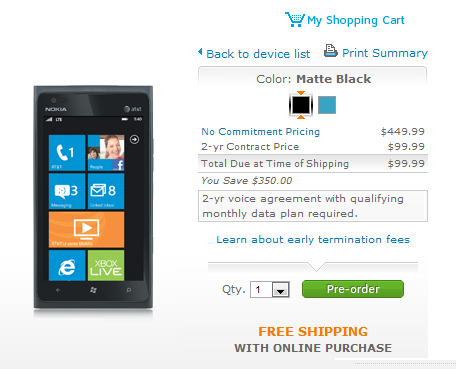Screen dimensions: 456x369
Task: Click the Print Summary link
Action: tap(385, 53)
